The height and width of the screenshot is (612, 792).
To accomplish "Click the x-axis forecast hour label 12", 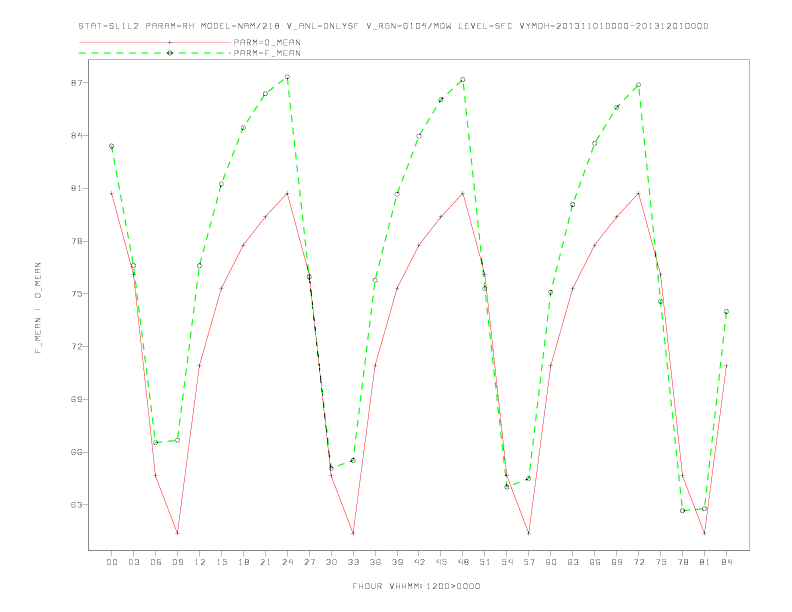I will (200, 562).
